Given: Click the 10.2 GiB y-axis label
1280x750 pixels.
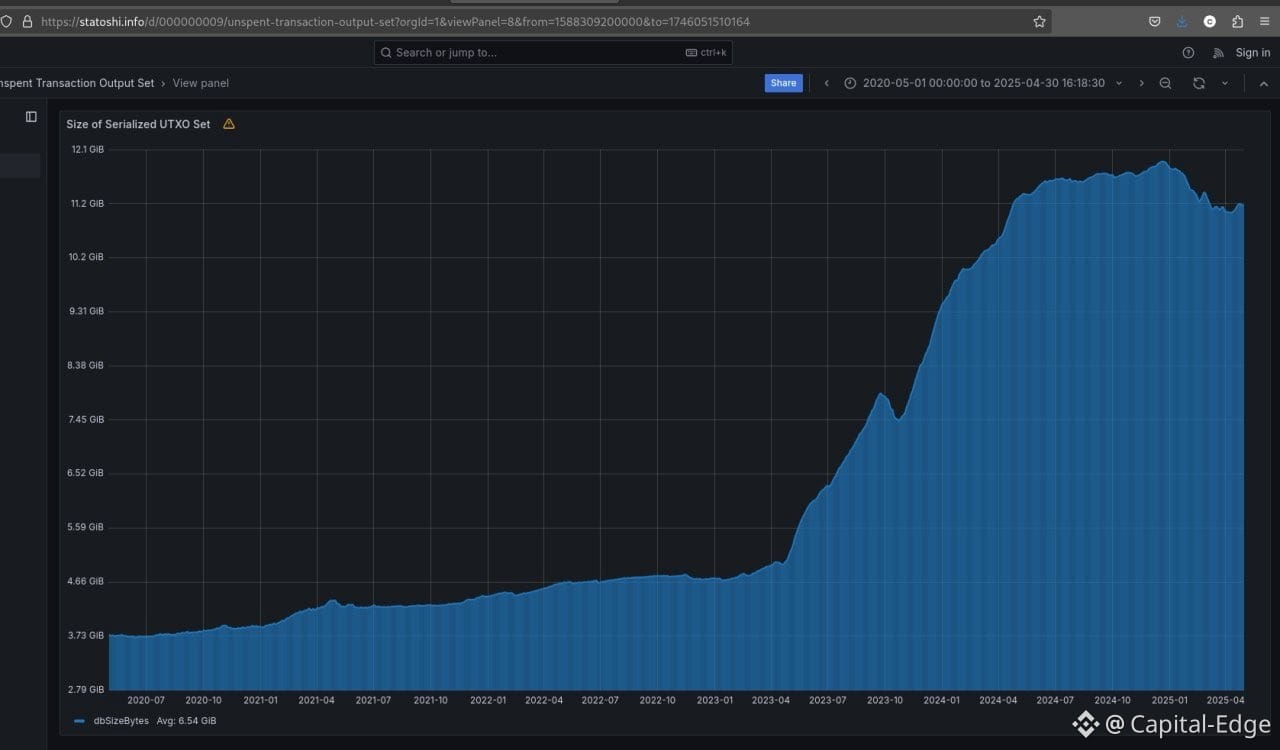Looking at the screenshot, I should 88,257.
